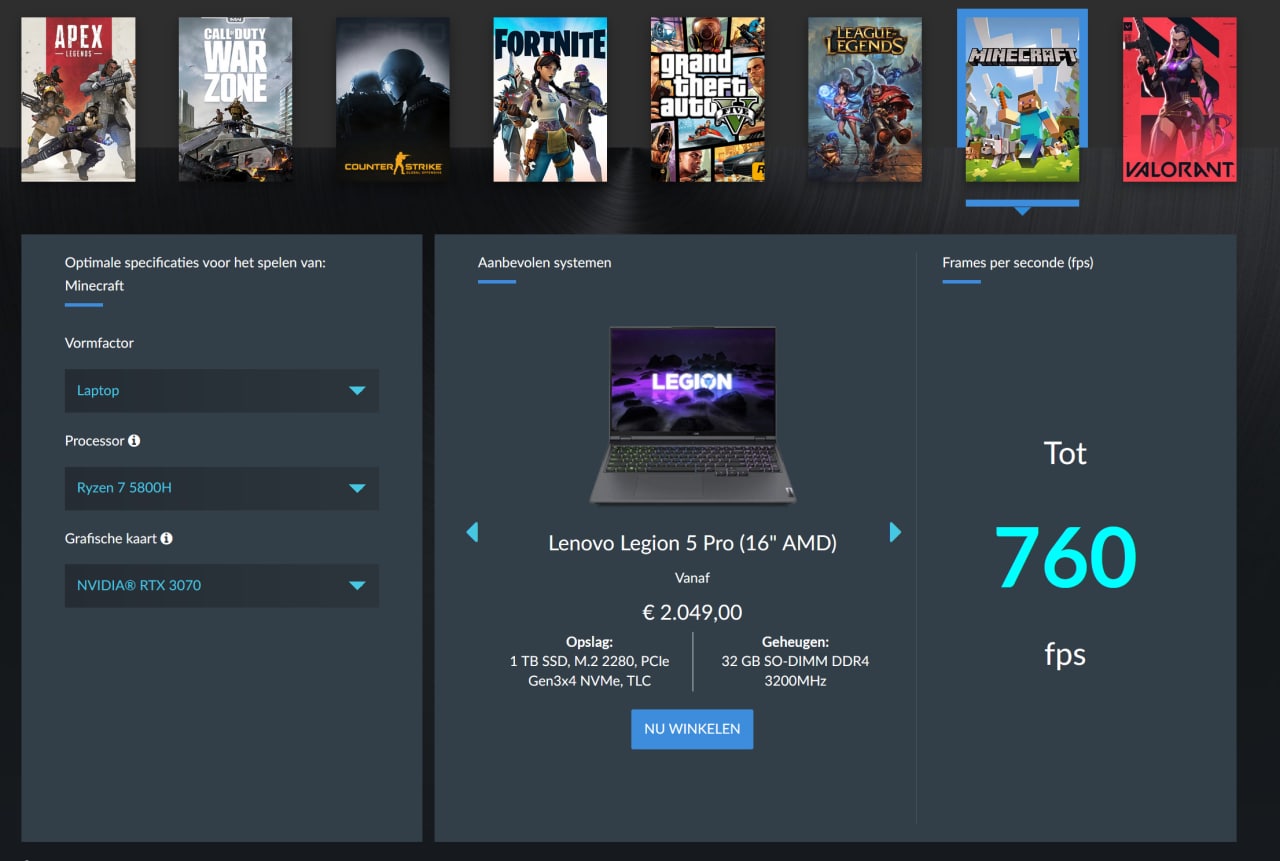Pick the Counter-Strike game cover
Screen dimensions: 1280x861
[393, 99]
